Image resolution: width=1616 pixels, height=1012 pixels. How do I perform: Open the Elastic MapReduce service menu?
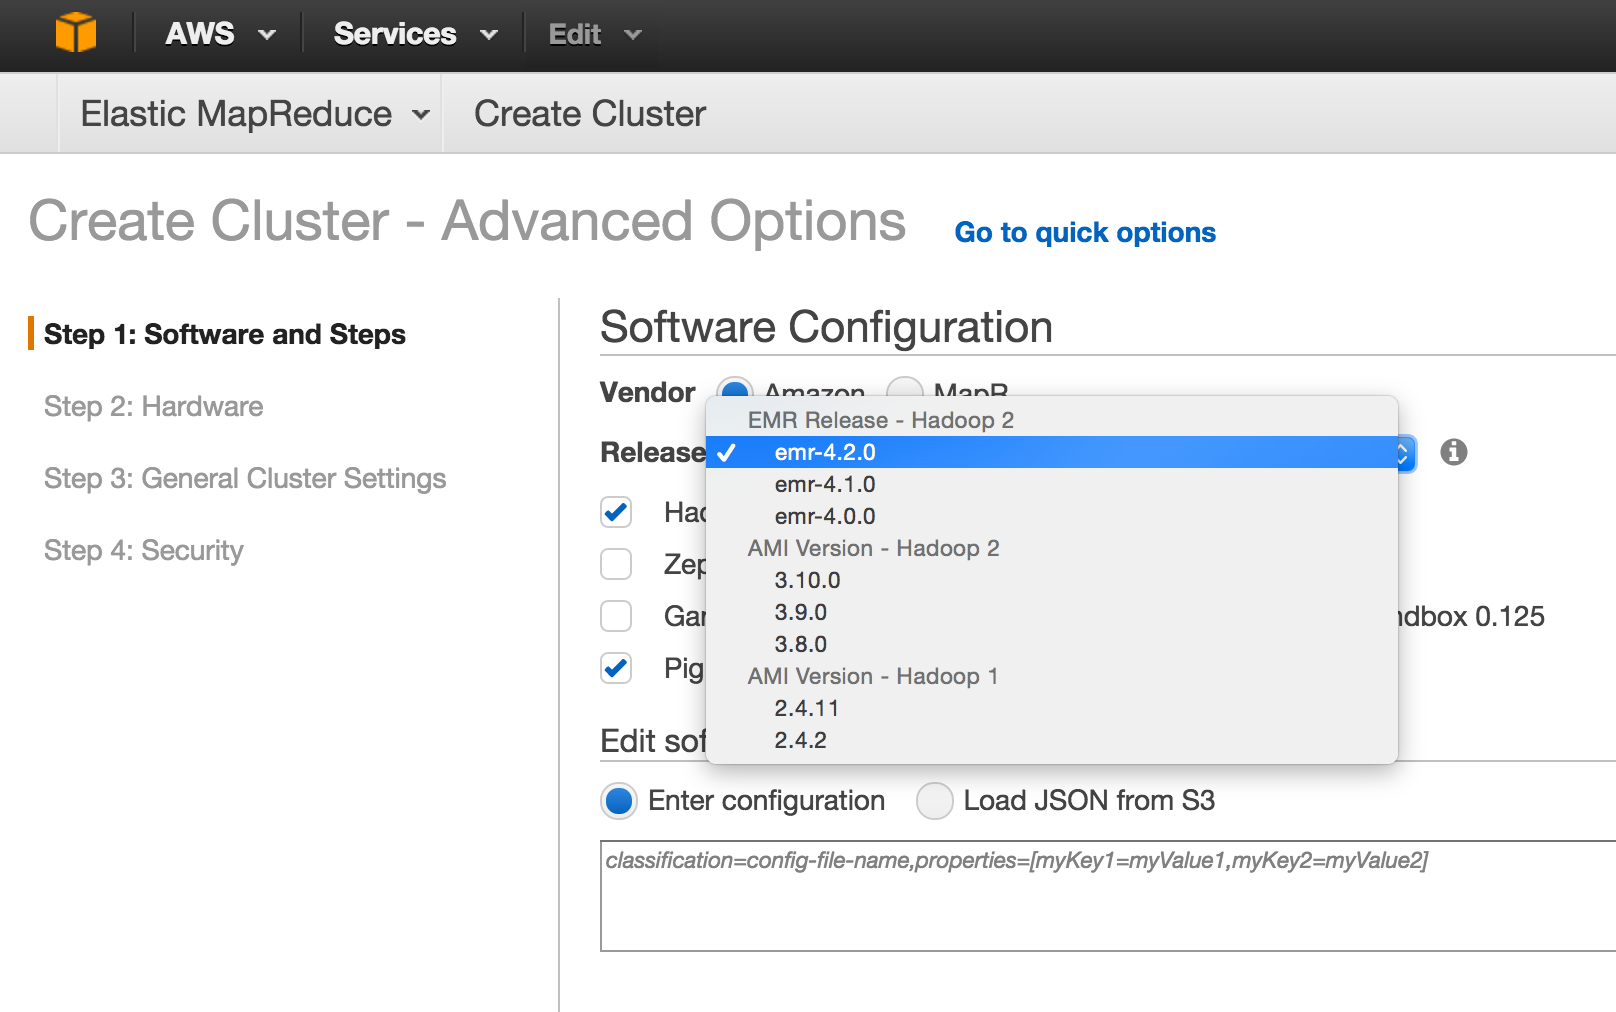tap(254, 114)
